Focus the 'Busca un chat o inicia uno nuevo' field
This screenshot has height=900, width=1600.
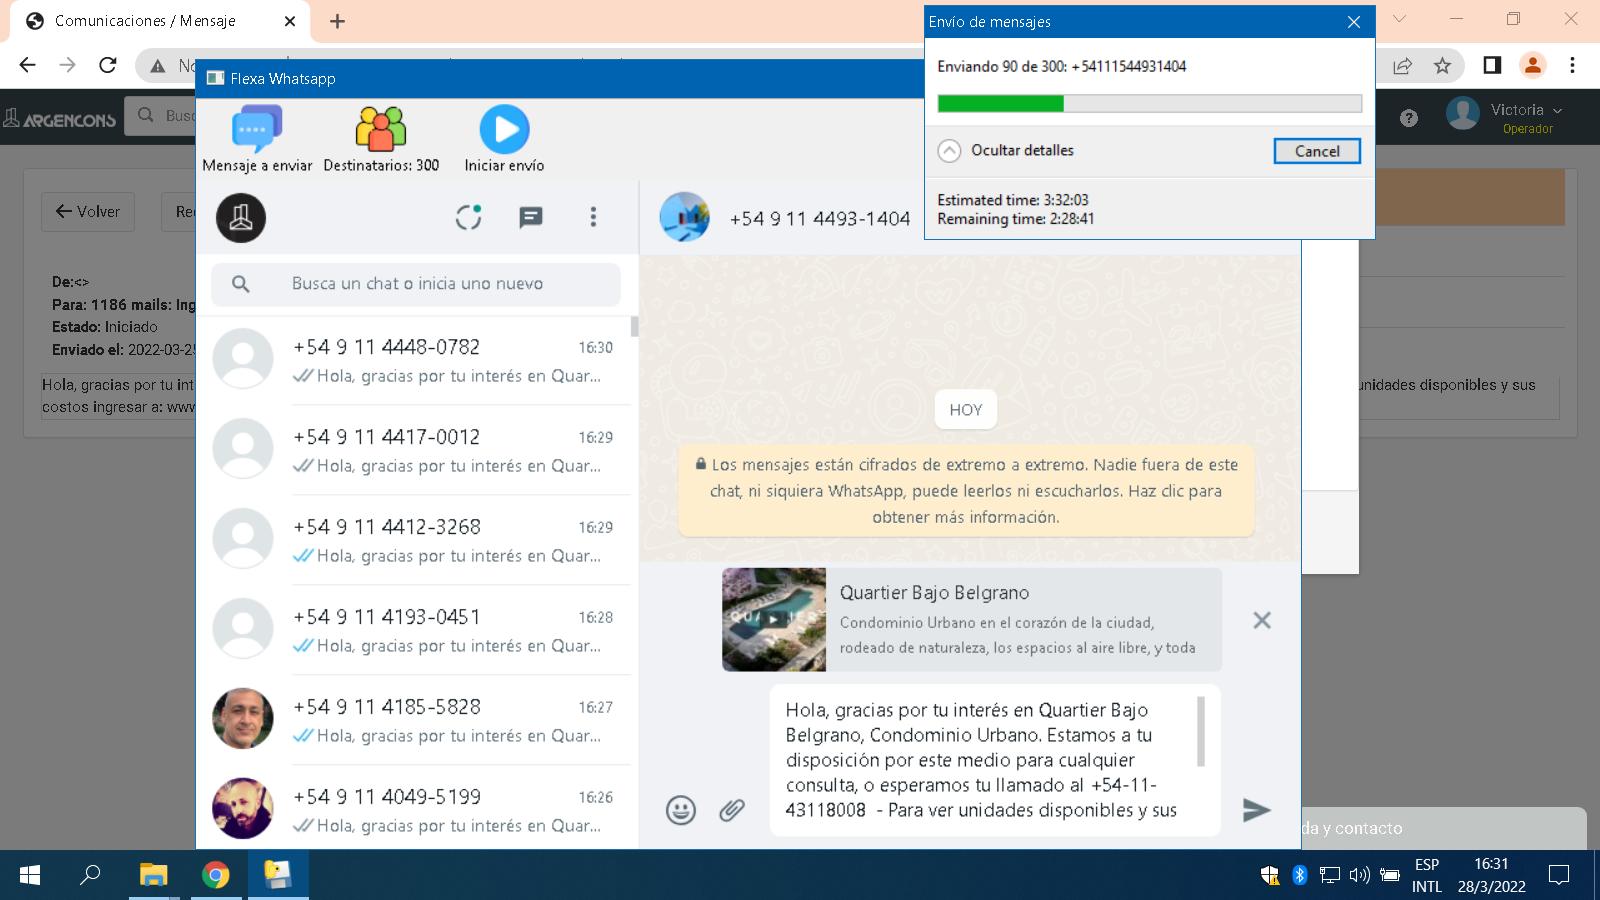[x=416, y=284]
